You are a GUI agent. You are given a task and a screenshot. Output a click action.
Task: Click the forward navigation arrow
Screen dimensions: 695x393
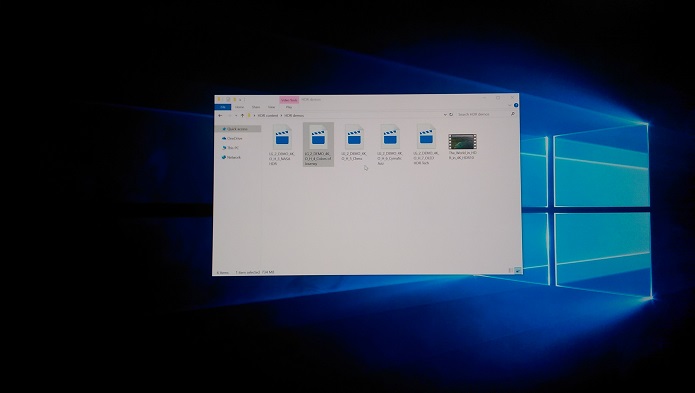pyautogui.click(x=230, y=115)
